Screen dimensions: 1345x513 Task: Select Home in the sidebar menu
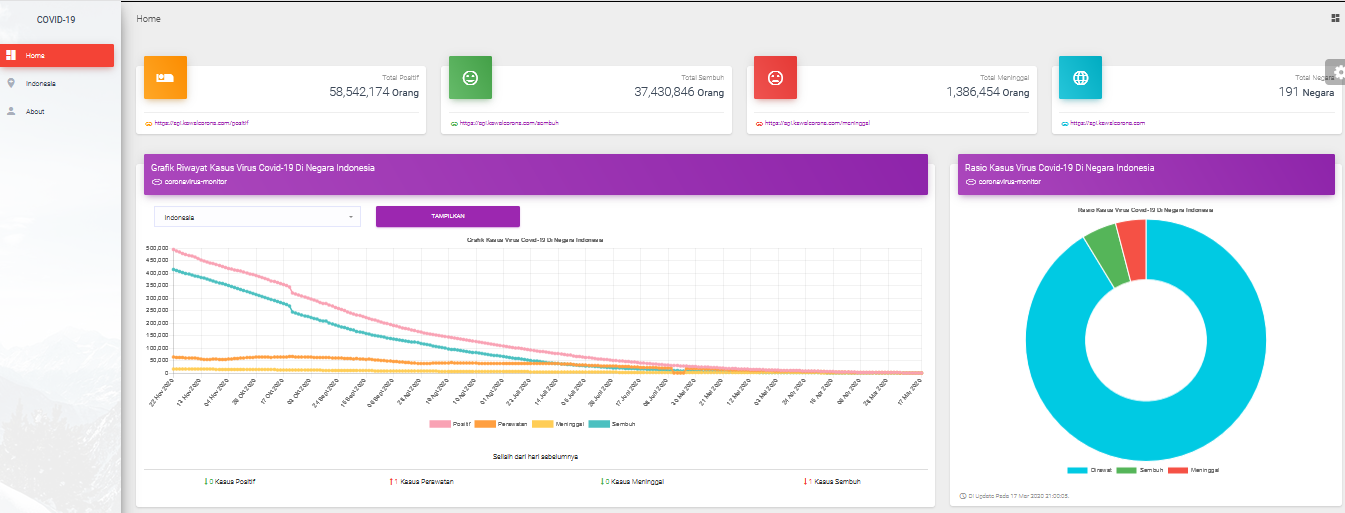(x=58, y=56)
